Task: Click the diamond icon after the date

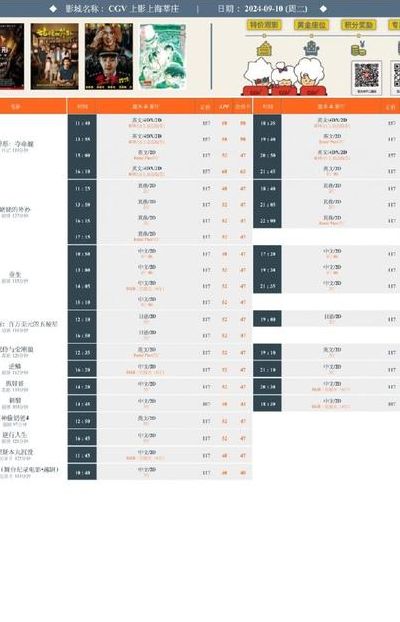Action: (323, 9)
